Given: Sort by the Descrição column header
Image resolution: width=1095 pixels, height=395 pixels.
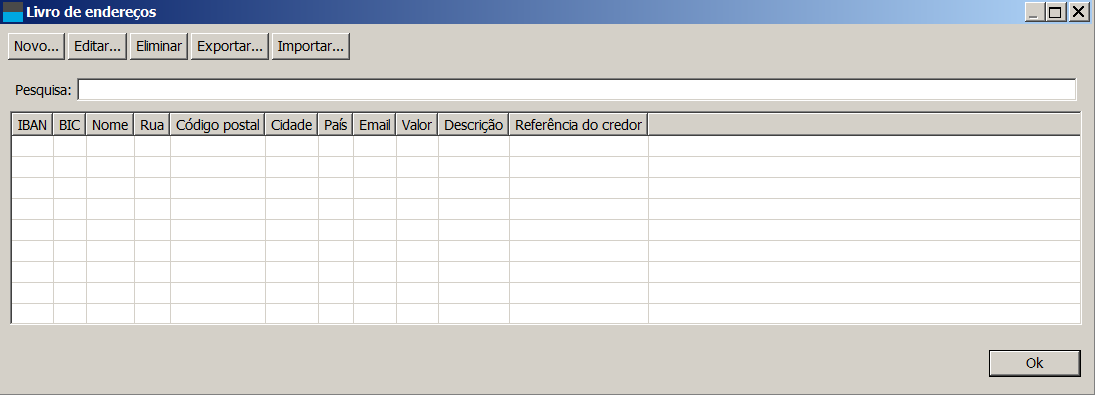Looking at the screenshot, I should click(x=474, y=125).
